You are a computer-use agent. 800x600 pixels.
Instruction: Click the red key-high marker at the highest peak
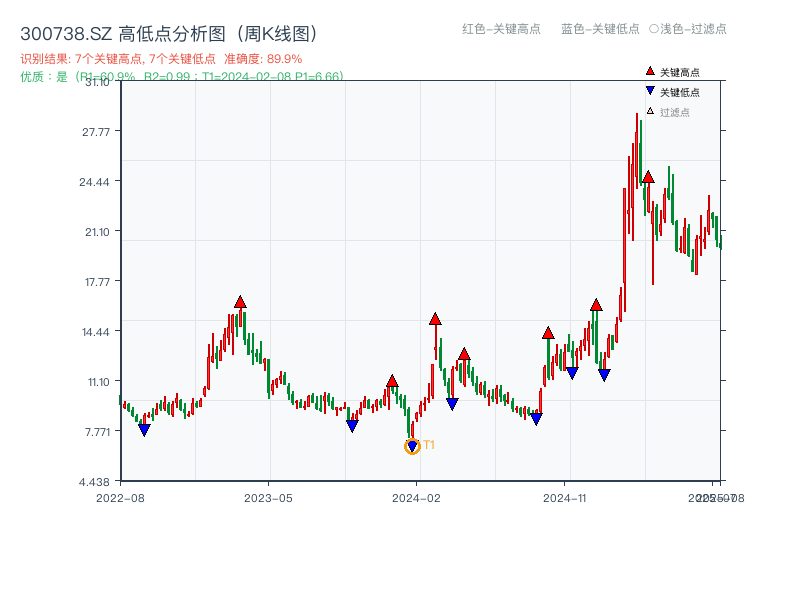(648, 177)
